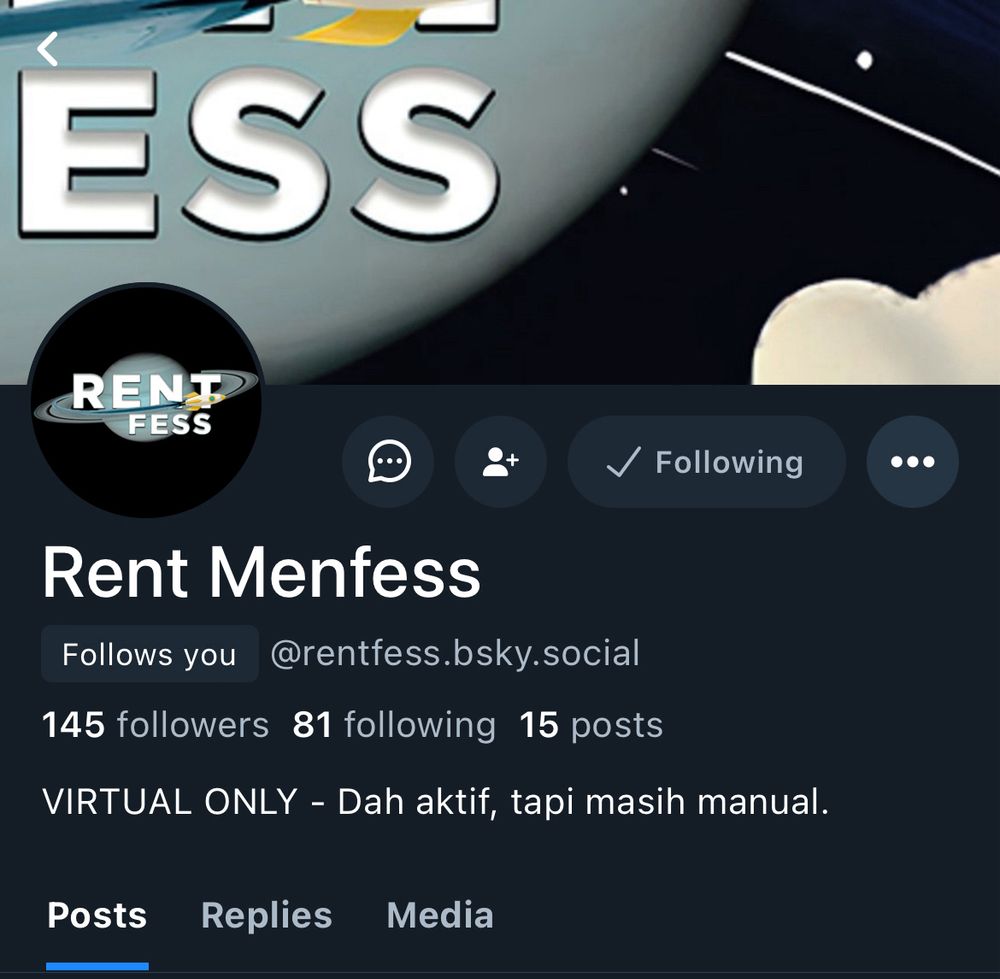The width and height of the screenshot is (1000, 979).
Task: Open the three-dot more options menu
Action: (x=912, y=461)
